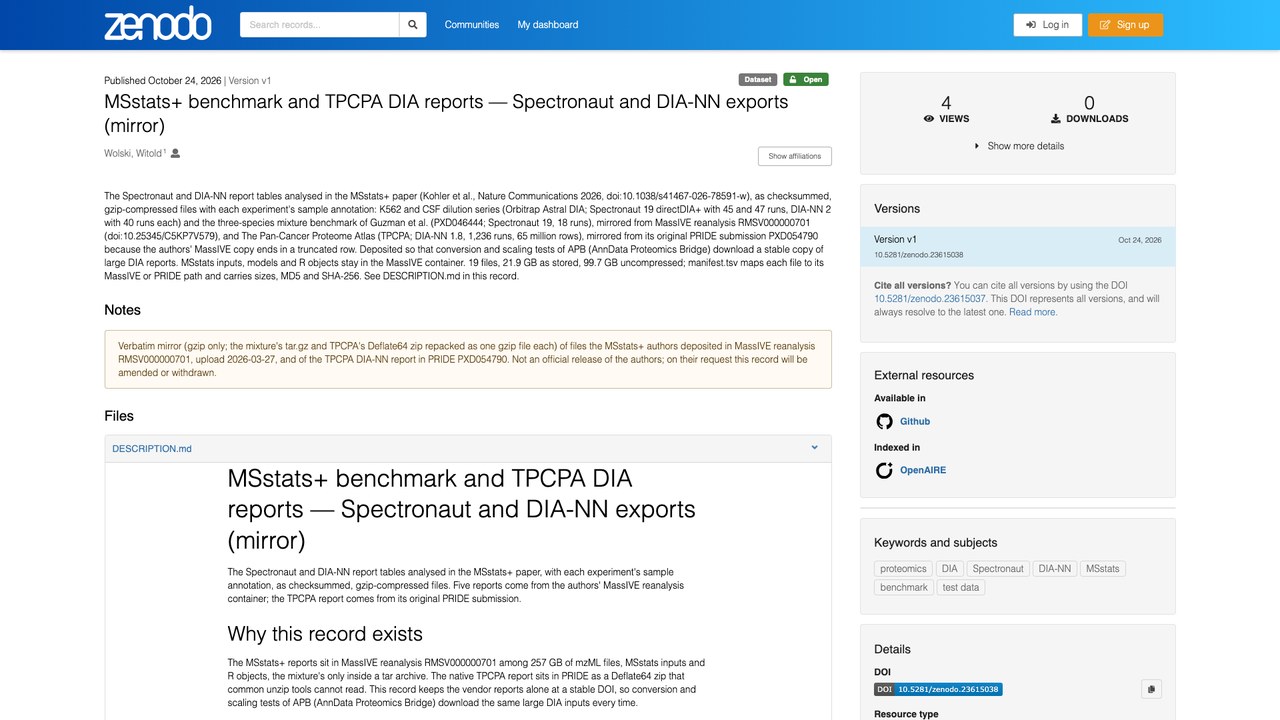This screenshot has width=1280, height=720.
Task: Click the 'External resources' heading
Action: click(x=924, y=376)
